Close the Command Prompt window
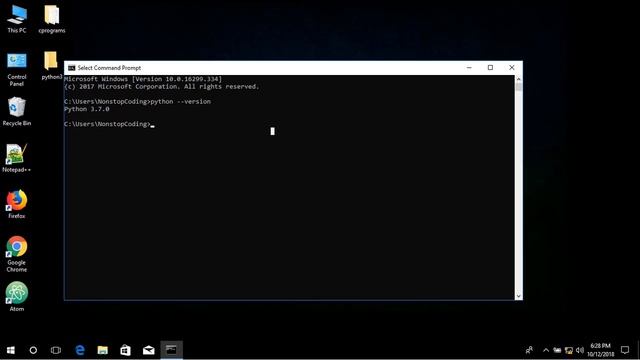This screenshot has width=640, height=360. [x=511, y=68]
